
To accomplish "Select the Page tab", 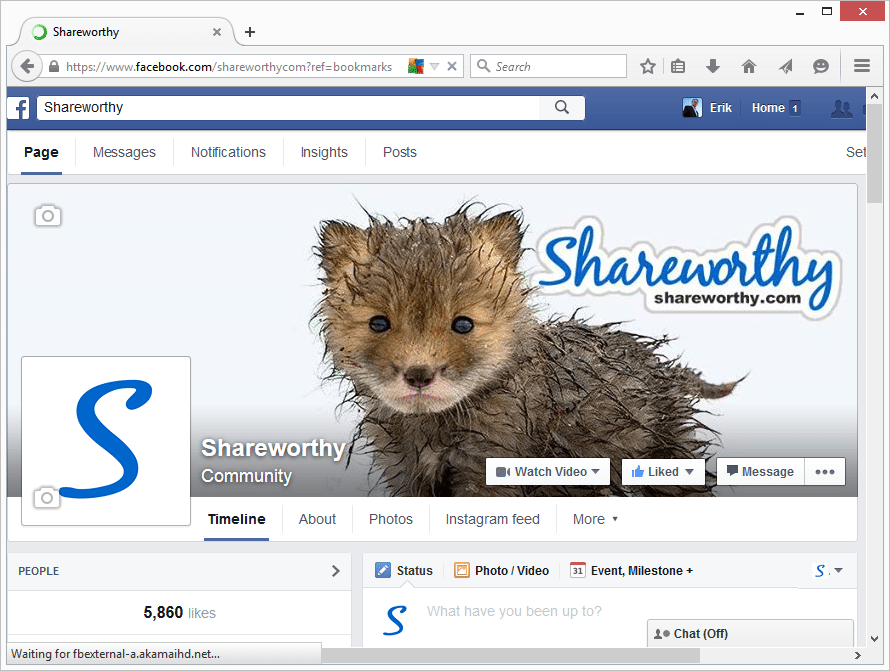I will pos(41,152).
